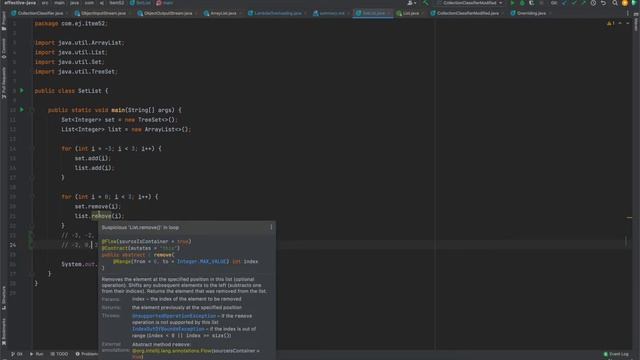
Task: Collapse first for-loop fold marker
Action: [x=31, y=149]
